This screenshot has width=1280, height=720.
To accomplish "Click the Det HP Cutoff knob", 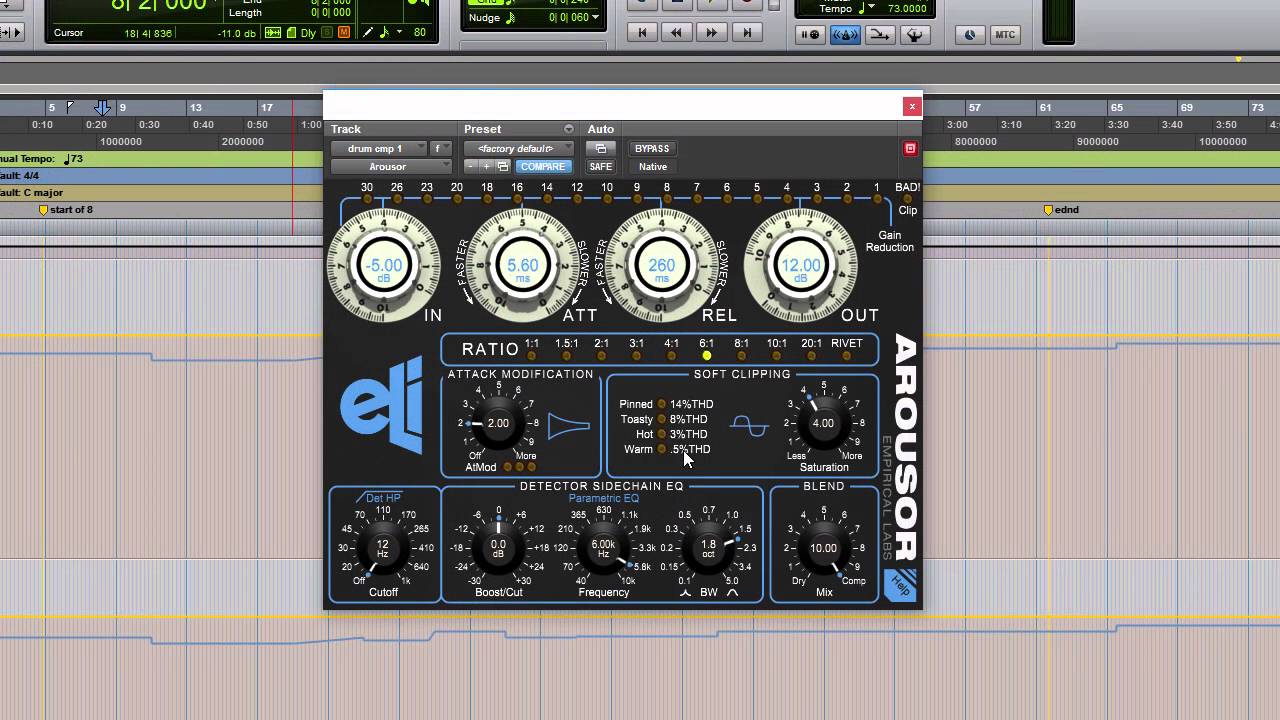I will pyautogui.click(x=383, y=548).
